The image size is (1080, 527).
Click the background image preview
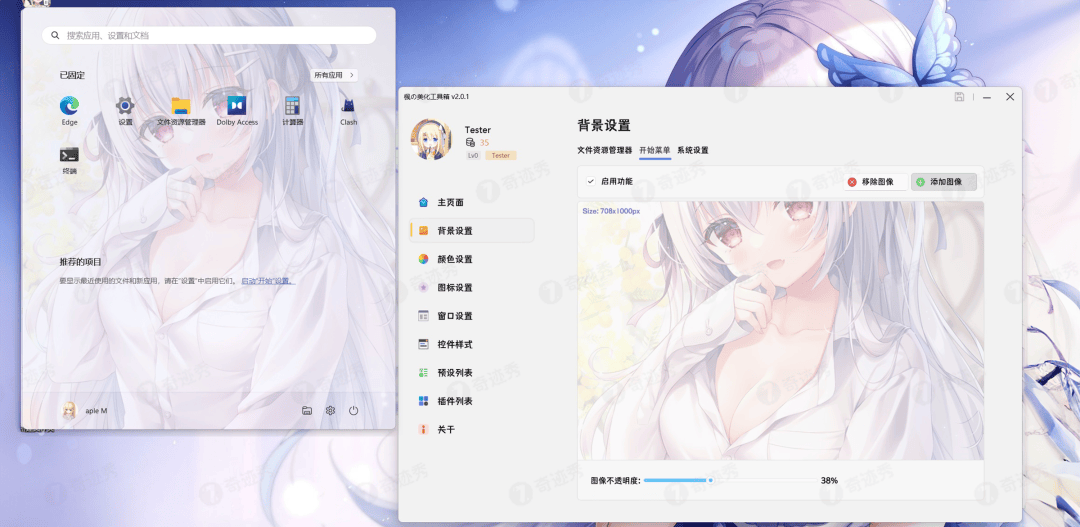[x=780, y=331]
